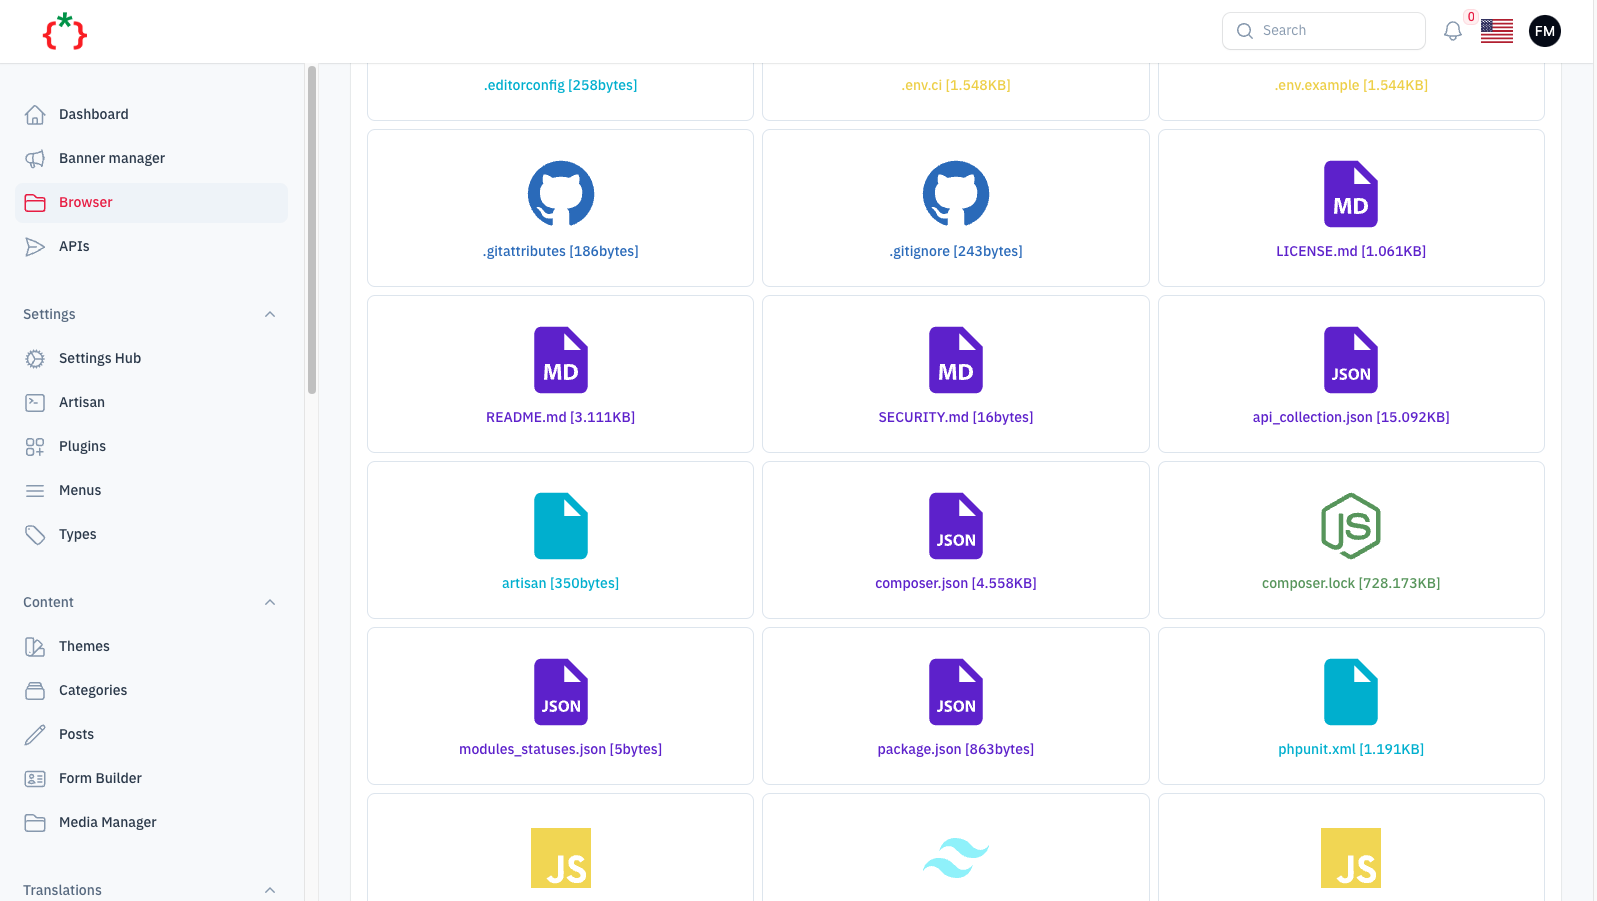Open composer.lock [728.173KB] link
Image resolution: width=1597 pixels, height=901 pixels.
(1351, 583)
